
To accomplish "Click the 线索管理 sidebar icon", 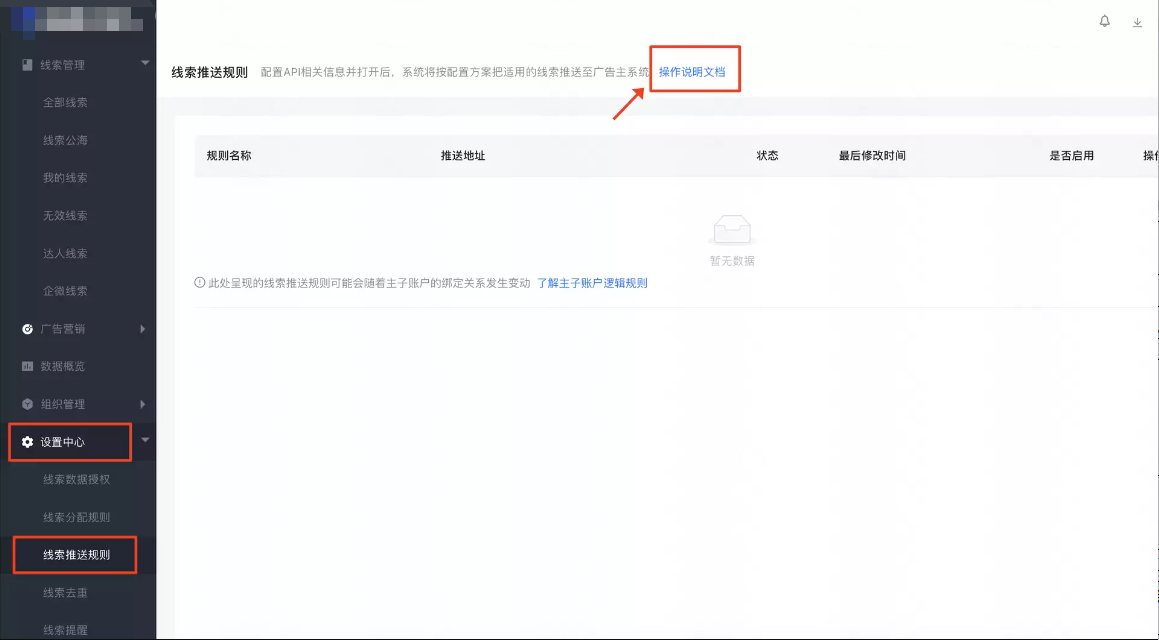I will (x=27, y=65).
